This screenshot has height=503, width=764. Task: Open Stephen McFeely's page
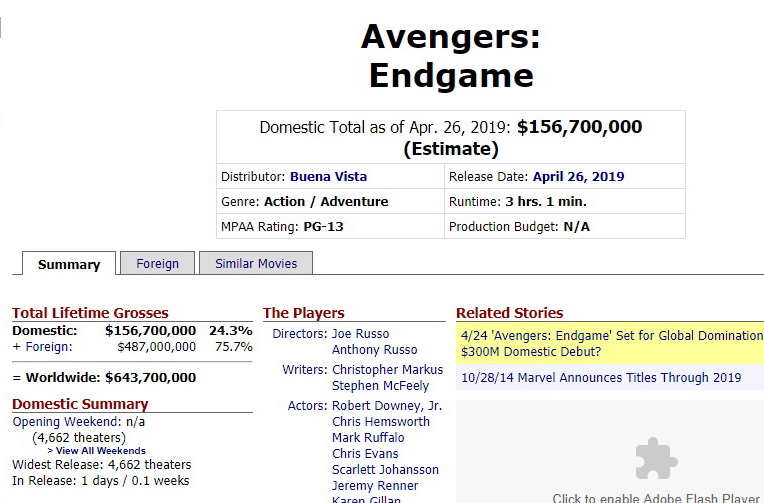pos(380,386)
